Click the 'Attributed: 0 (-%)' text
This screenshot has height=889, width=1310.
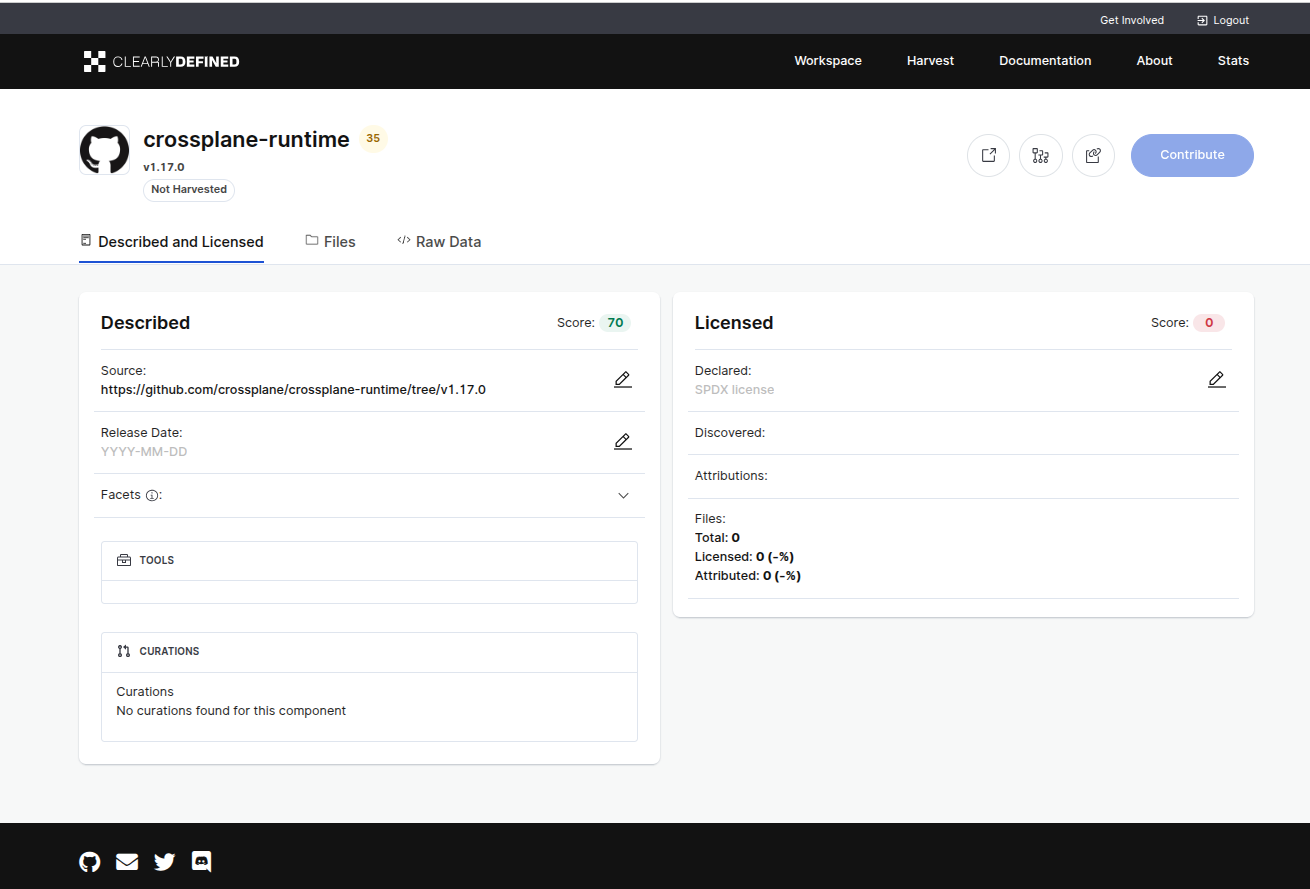coord(748,576)
